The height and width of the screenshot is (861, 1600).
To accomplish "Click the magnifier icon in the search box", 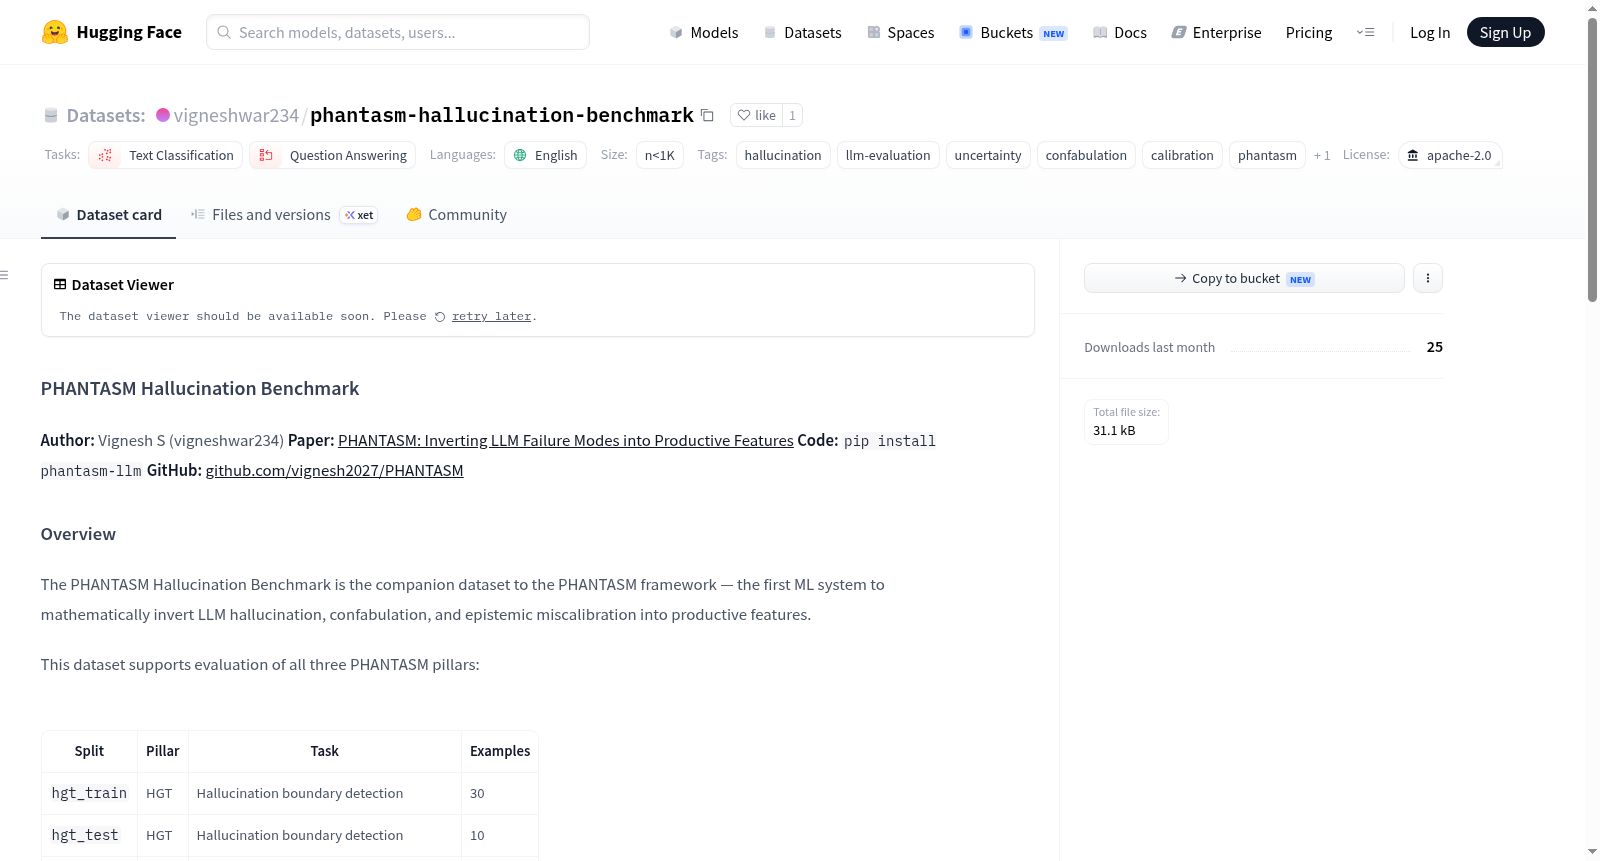I will pos(225,32).
